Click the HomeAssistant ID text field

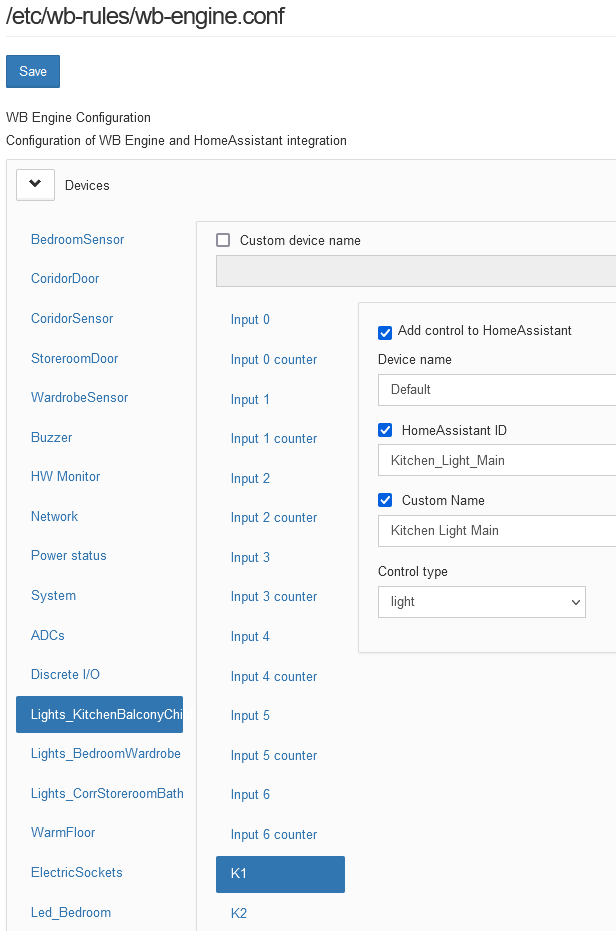click(496, 460)
